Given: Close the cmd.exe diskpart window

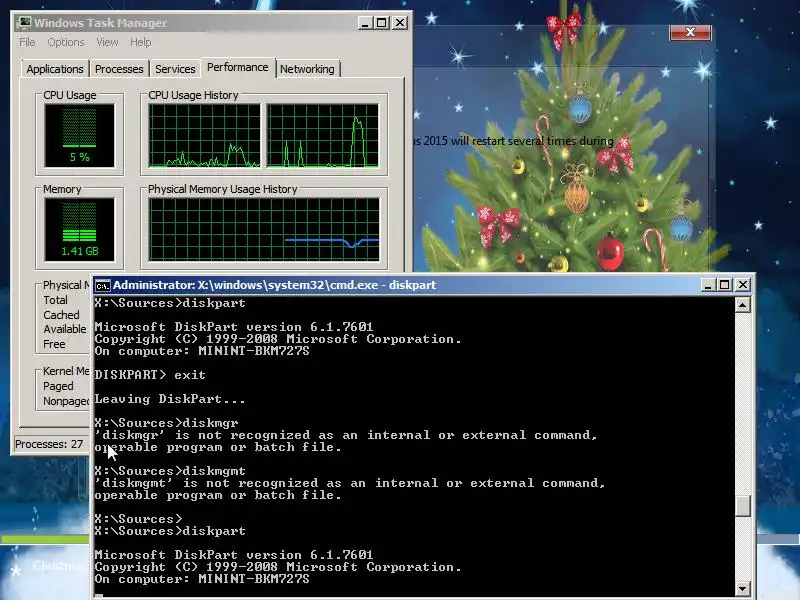Looking at the screenshot, I should pos(743,285).
